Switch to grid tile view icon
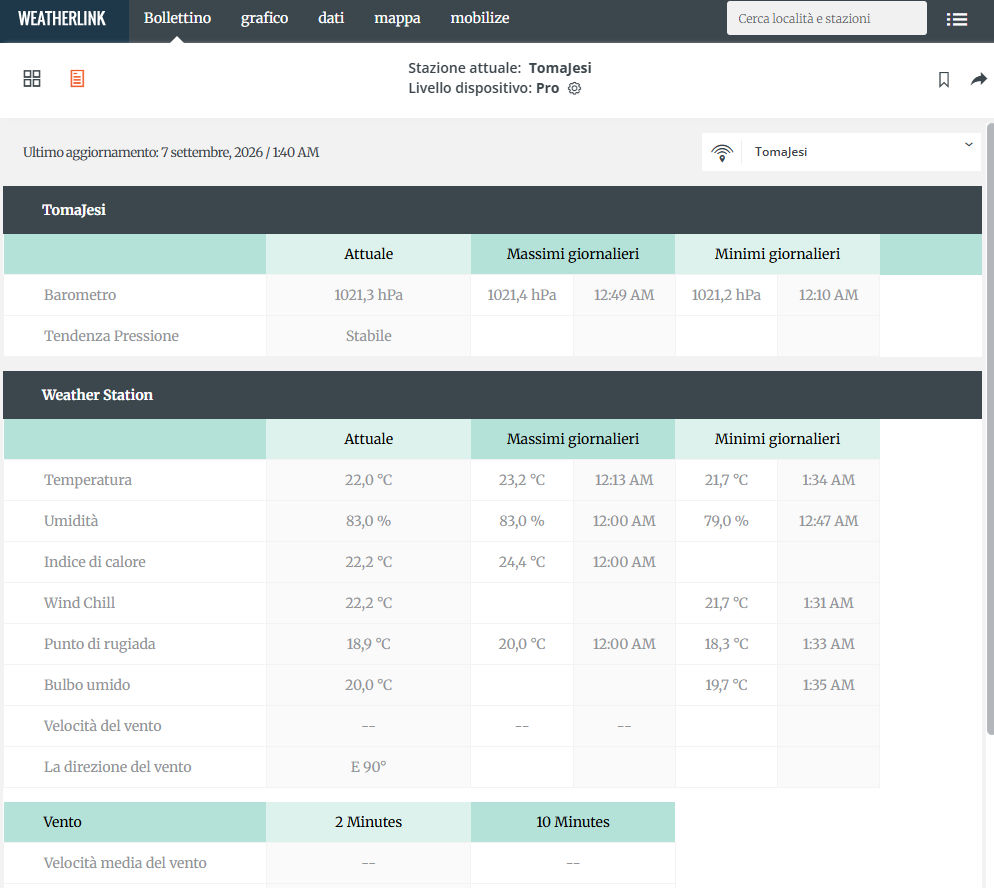This screenshot has width=994, height=888. coord(32,79)
